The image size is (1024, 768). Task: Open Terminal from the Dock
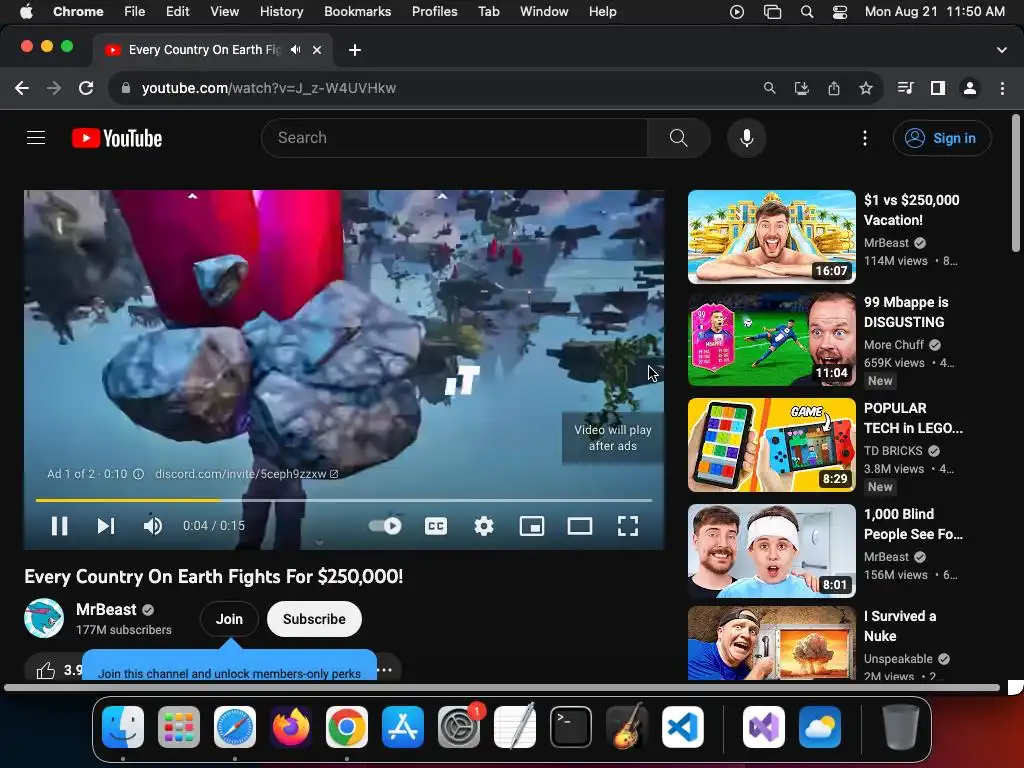pyautogui.click(x=571, y=727)
